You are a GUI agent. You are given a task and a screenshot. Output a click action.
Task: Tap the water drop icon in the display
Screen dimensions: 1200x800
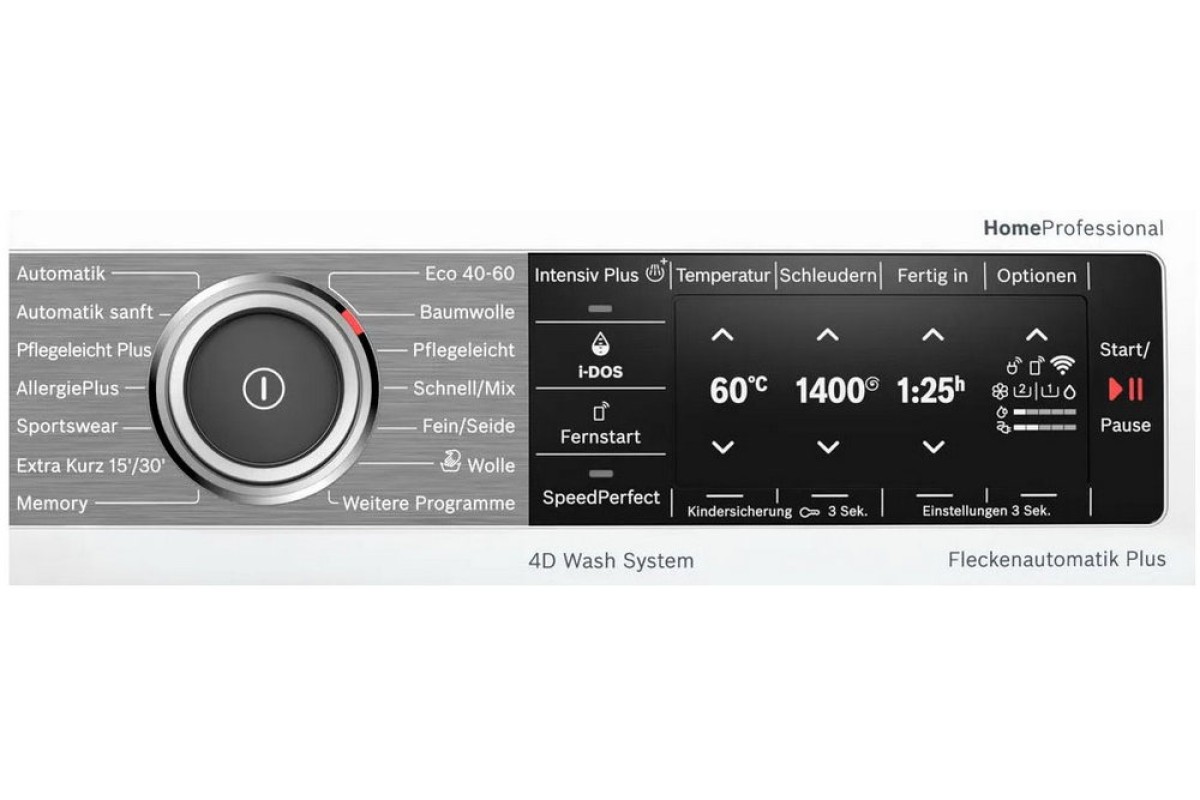(1069, 392)
